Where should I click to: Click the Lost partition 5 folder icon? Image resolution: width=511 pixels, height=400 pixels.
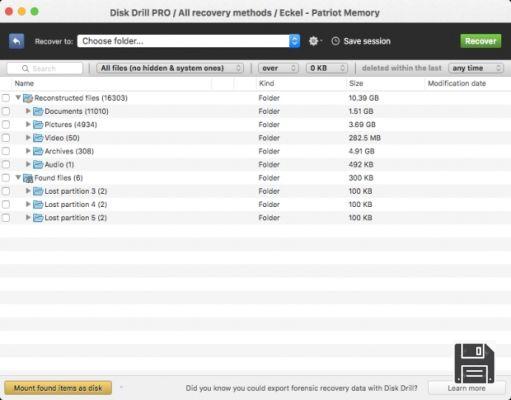coord(38,218)
